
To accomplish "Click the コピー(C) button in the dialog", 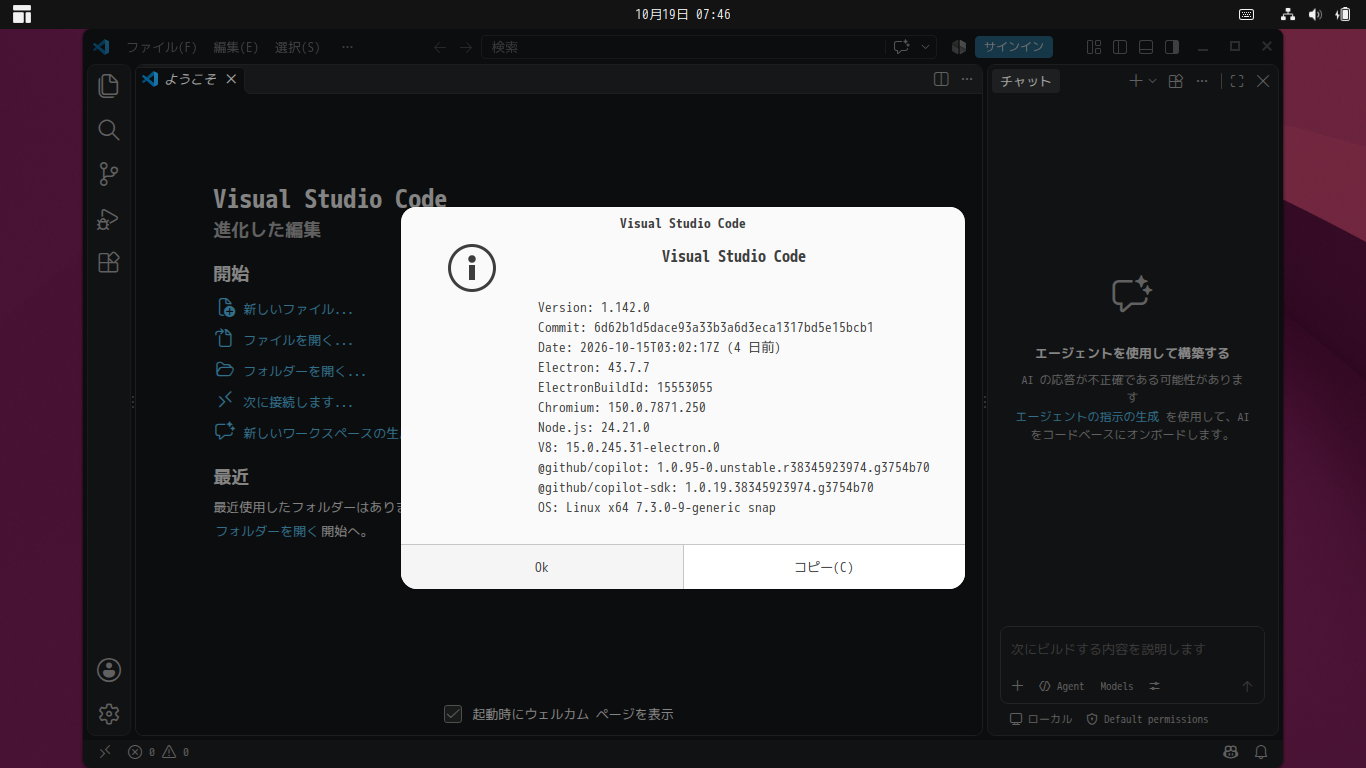I will pos(824,567).
